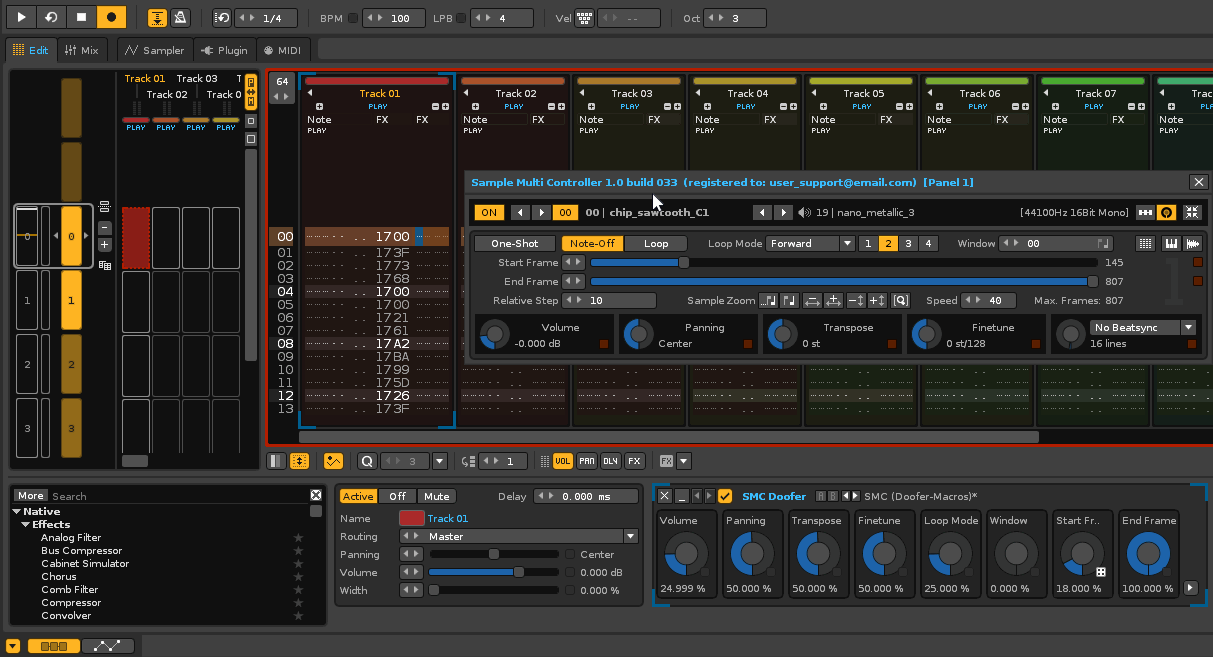1213x657 pixels.
Task: Click the quantize Q icon
Action: 366,461
